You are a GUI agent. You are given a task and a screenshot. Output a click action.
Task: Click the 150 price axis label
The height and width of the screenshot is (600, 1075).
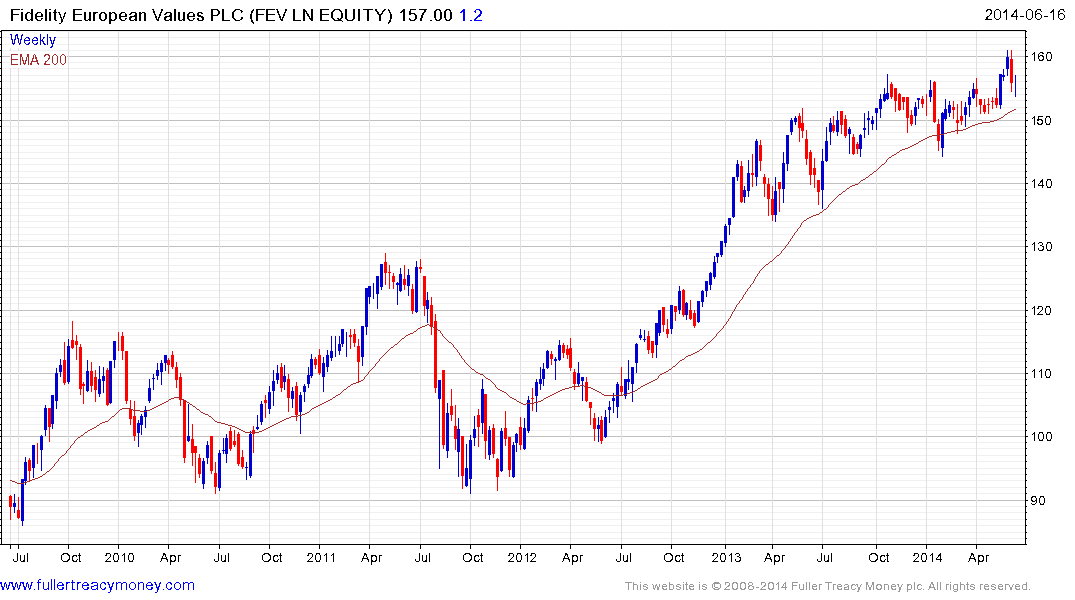[x=1042, y=121]
